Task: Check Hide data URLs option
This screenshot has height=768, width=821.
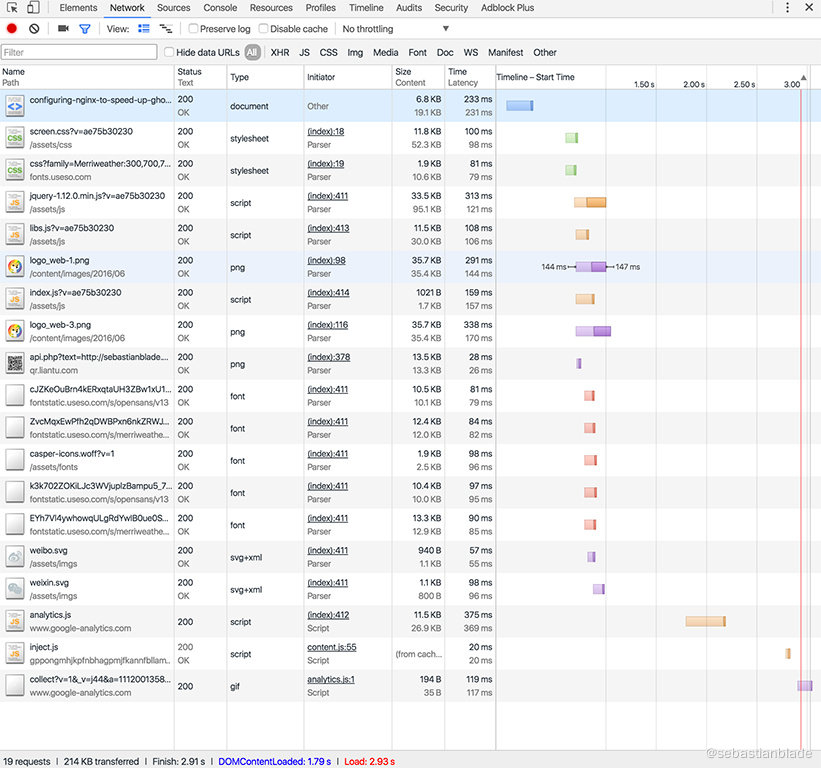Action: click(x=169, y=52)
